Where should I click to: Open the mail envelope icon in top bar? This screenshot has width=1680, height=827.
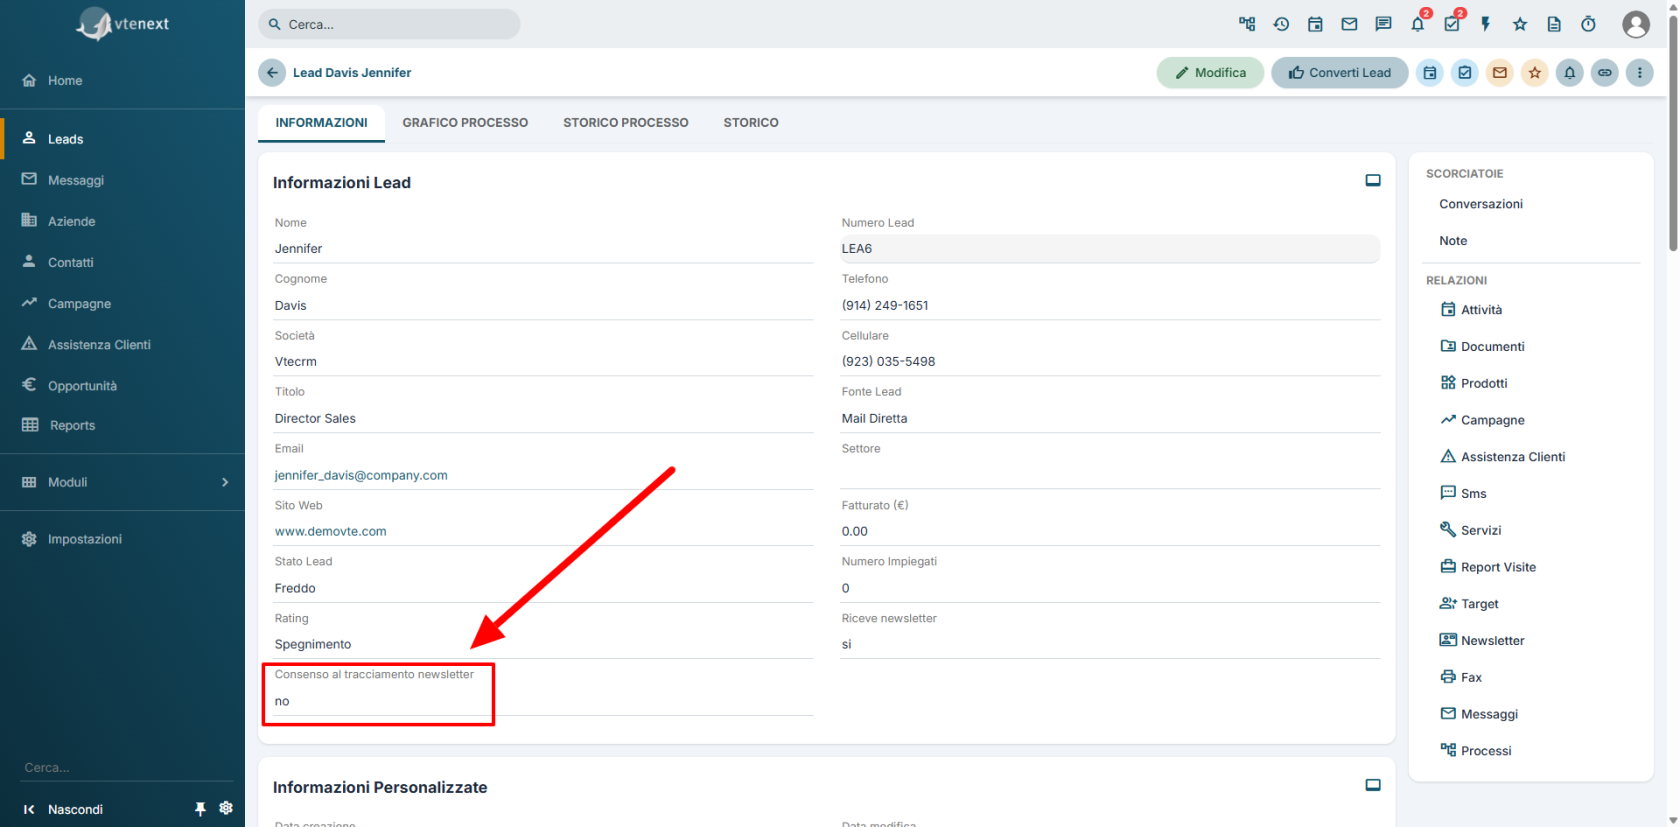pos(1349,24)
